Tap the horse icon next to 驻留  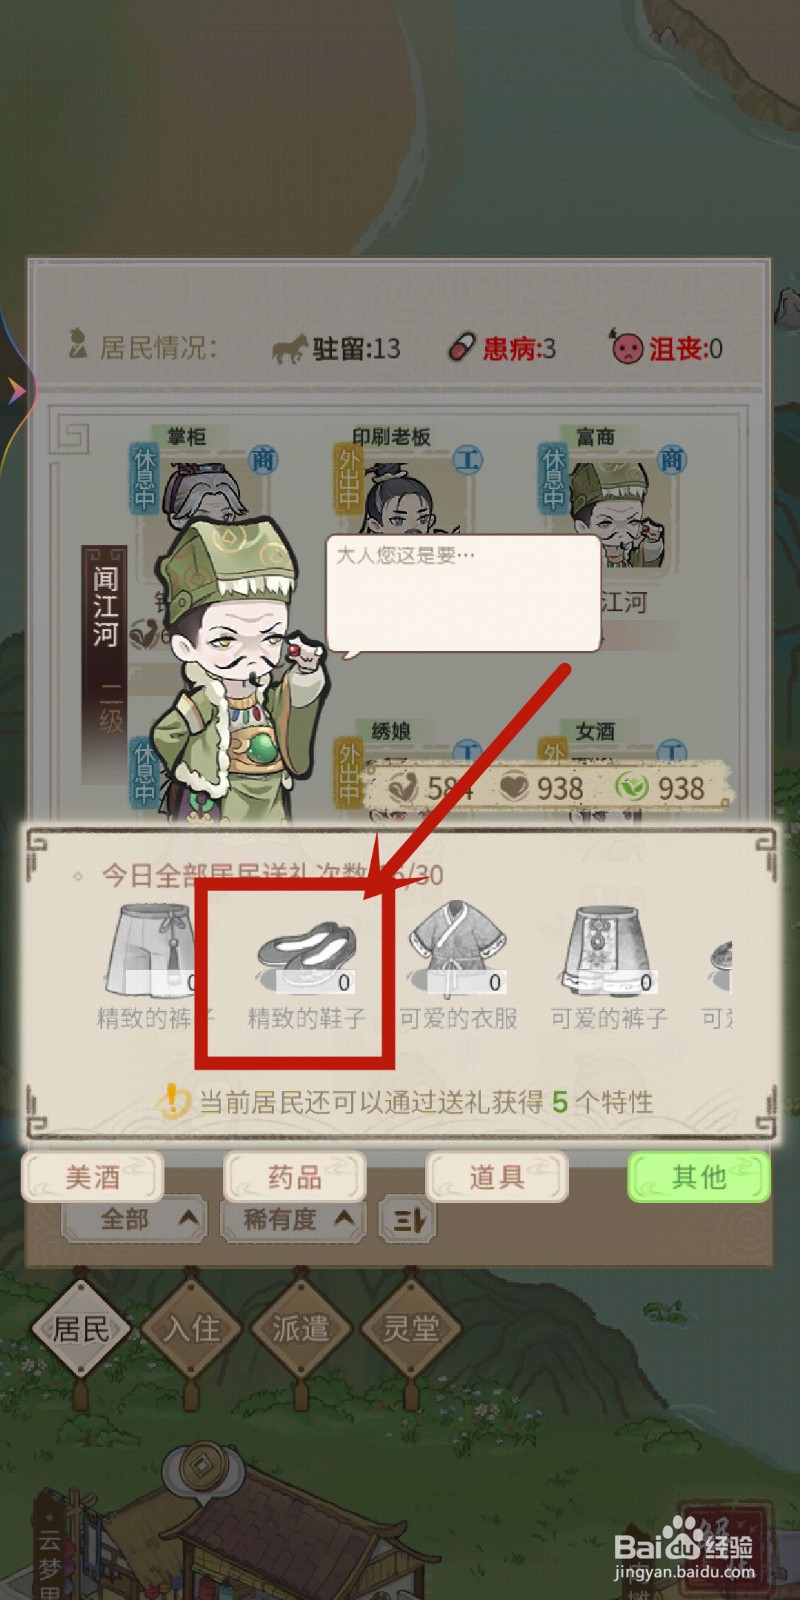coord(290,349)
